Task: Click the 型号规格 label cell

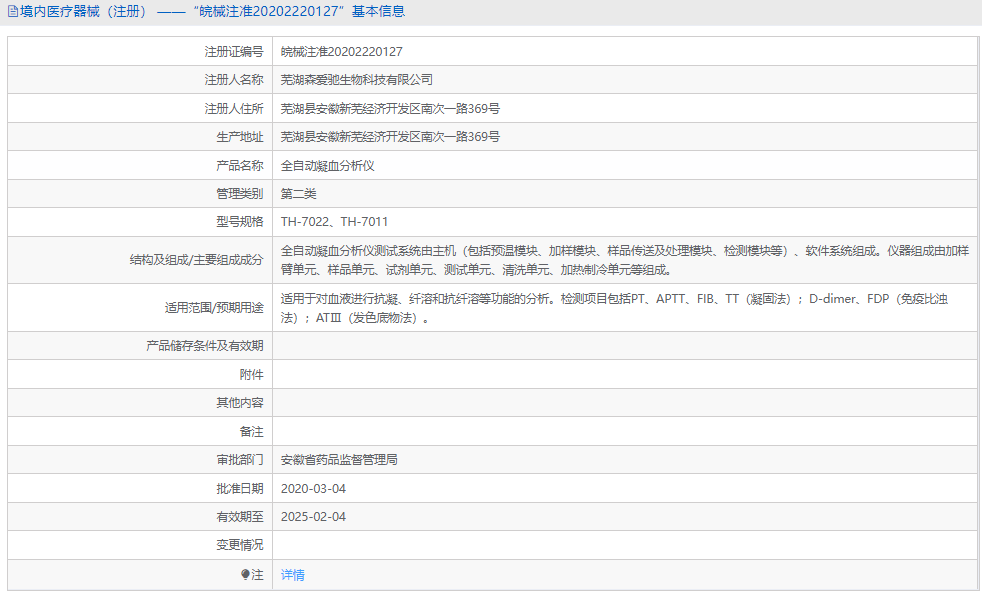Action: [x=140, y=222]
